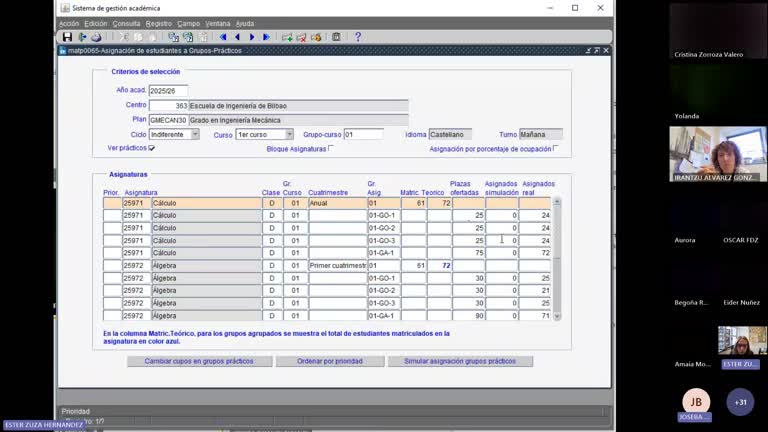Enable Bloque Asignaturas checkbox
This screenshot has height=432, width=768.
pos(331,148)
